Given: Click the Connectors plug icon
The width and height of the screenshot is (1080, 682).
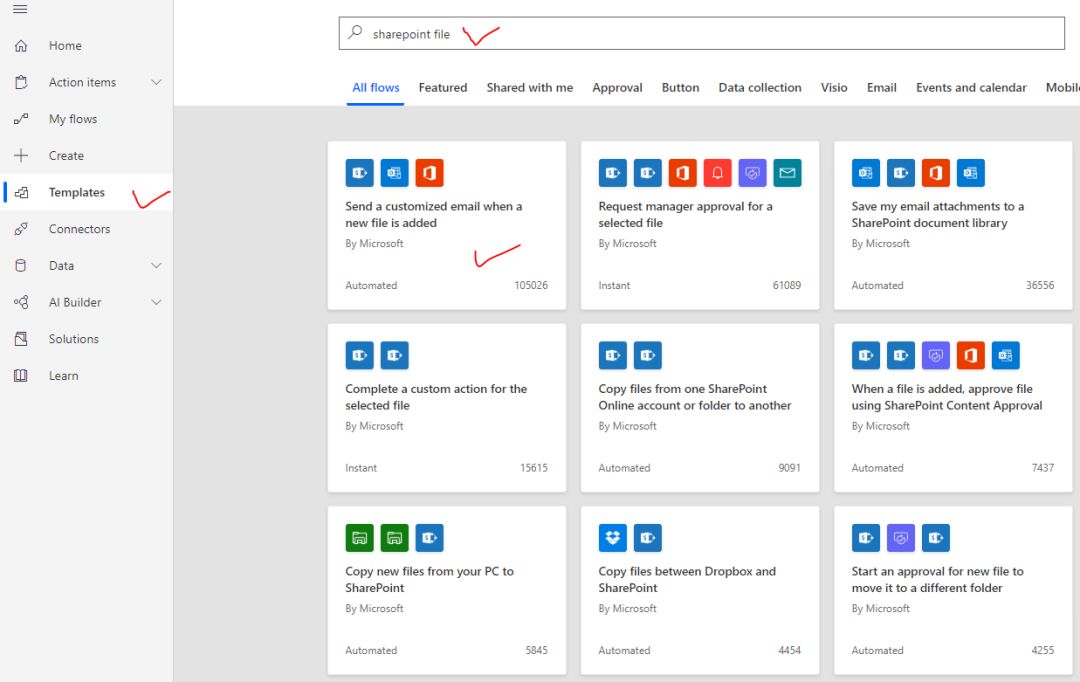Looking at the screenshot, I should point(21,229).
